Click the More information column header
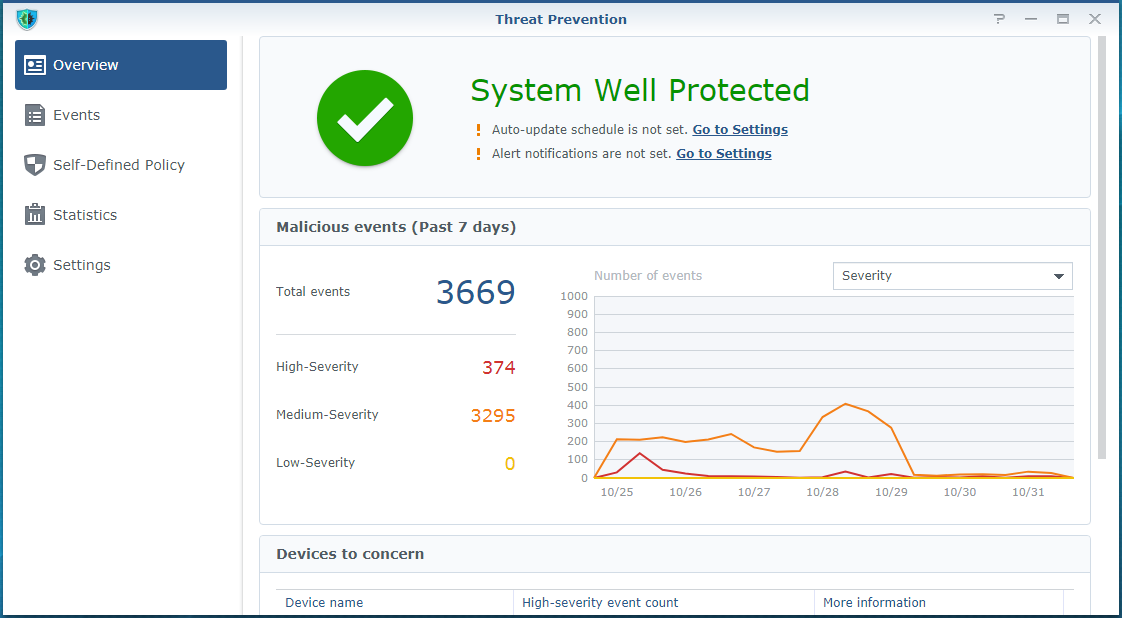This screenshot has height=618, width=1122. [874, 603]
